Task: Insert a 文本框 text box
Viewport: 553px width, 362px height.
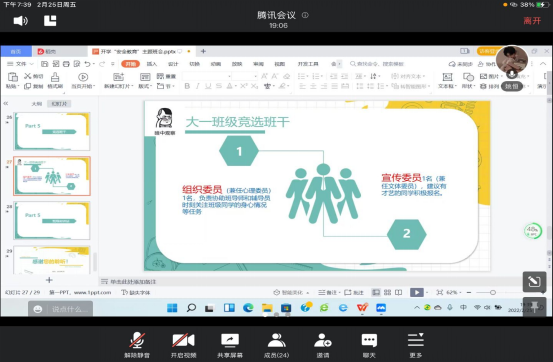Action: (x=447, y=81)
